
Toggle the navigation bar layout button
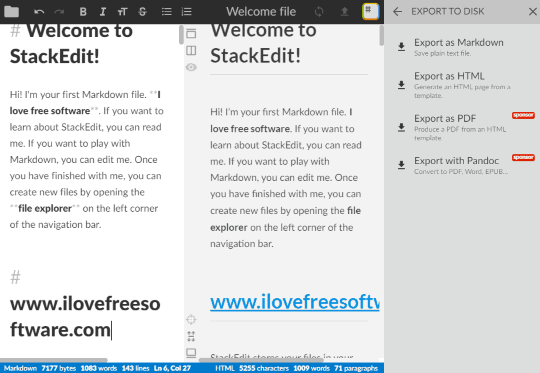pos(191,33)
